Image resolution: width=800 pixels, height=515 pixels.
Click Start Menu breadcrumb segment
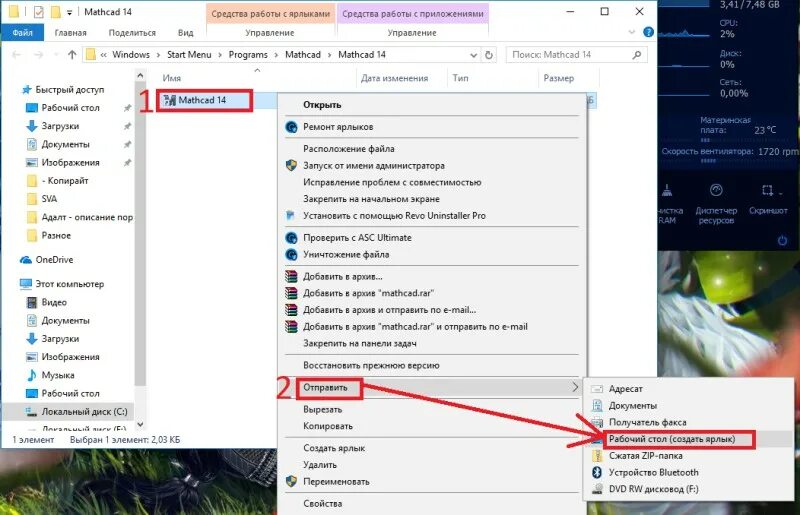click(189, 55)
